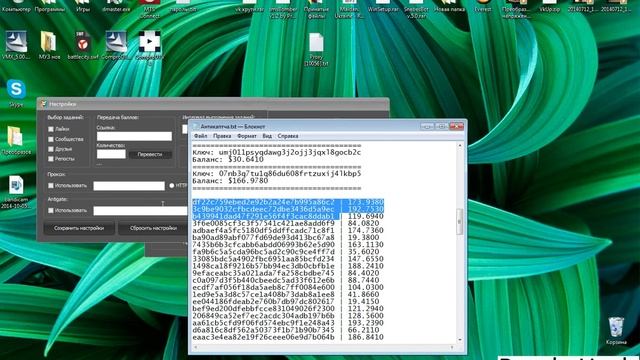Click the row starting with 7435b6b3cf

tap(288, 245)
